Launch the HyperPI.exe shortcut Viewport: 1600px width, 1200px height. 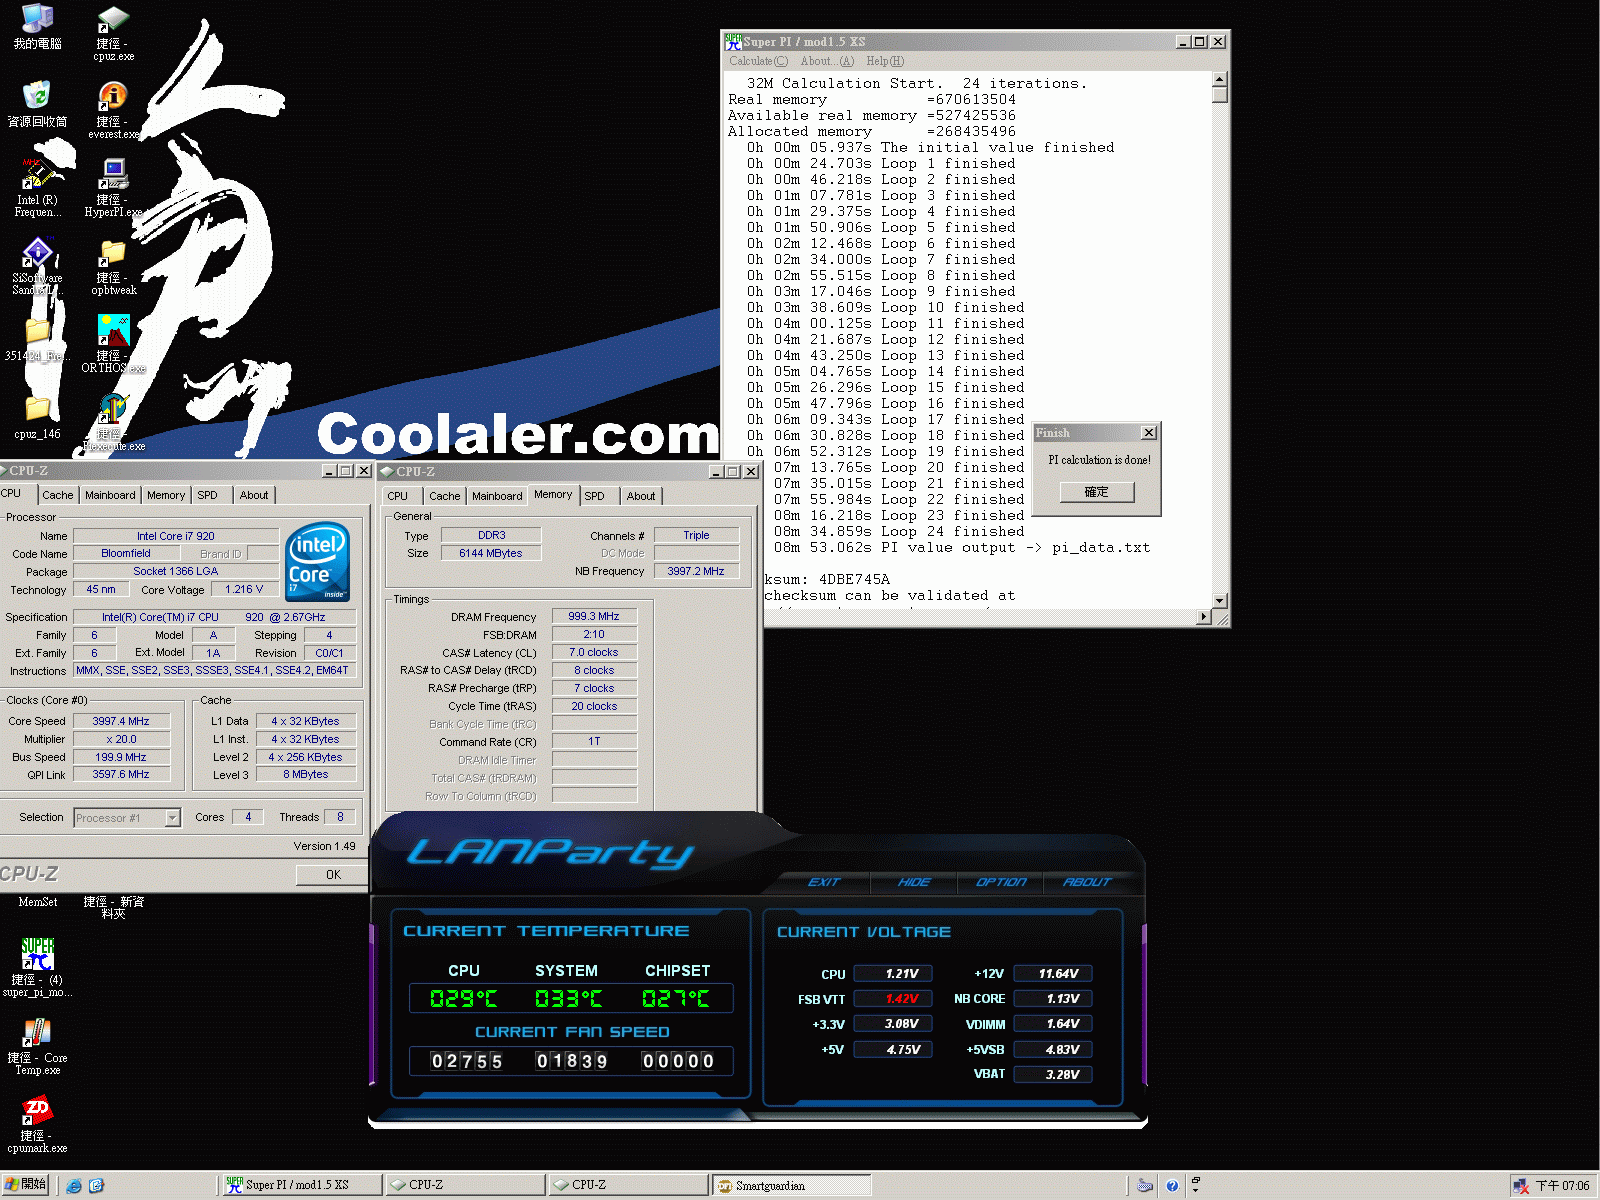click(113, 188)
